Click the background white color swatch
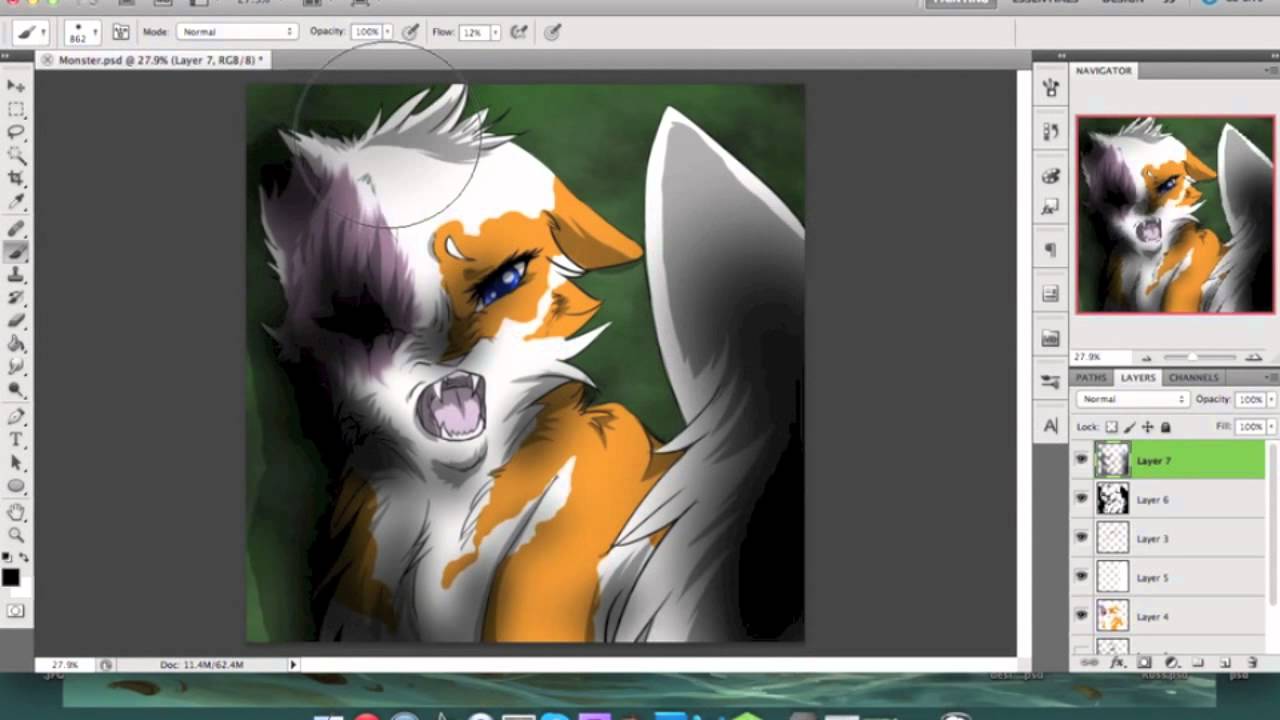 click(24, 589)
